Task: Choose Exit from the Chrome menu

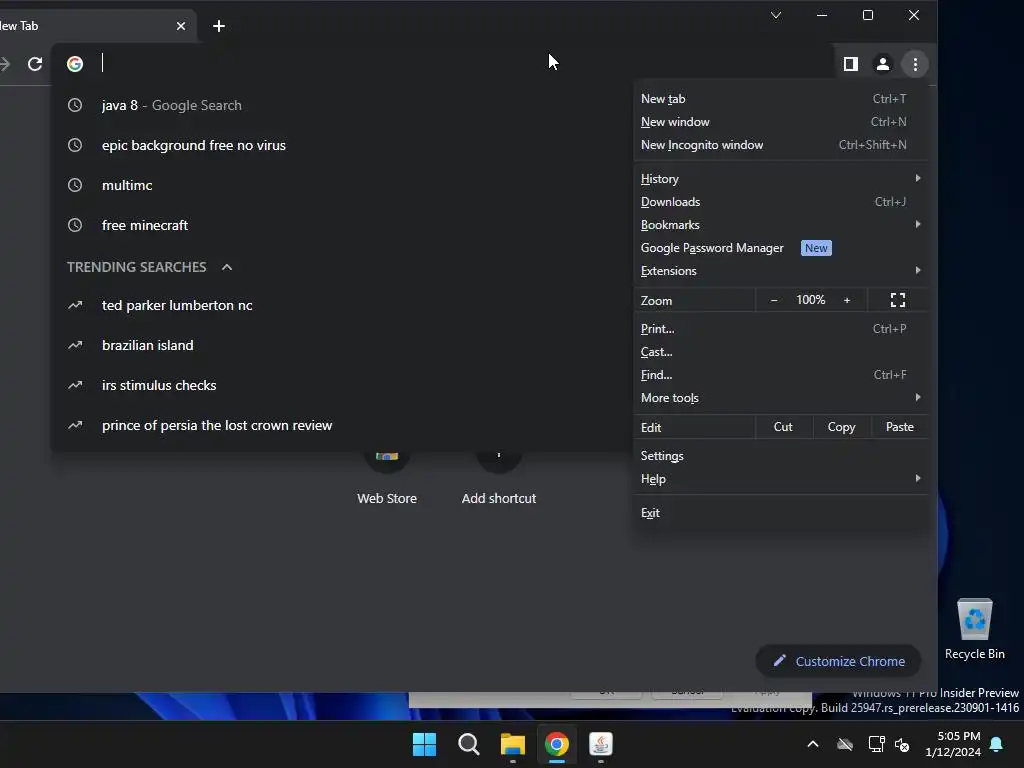Action: pos(780,513)
